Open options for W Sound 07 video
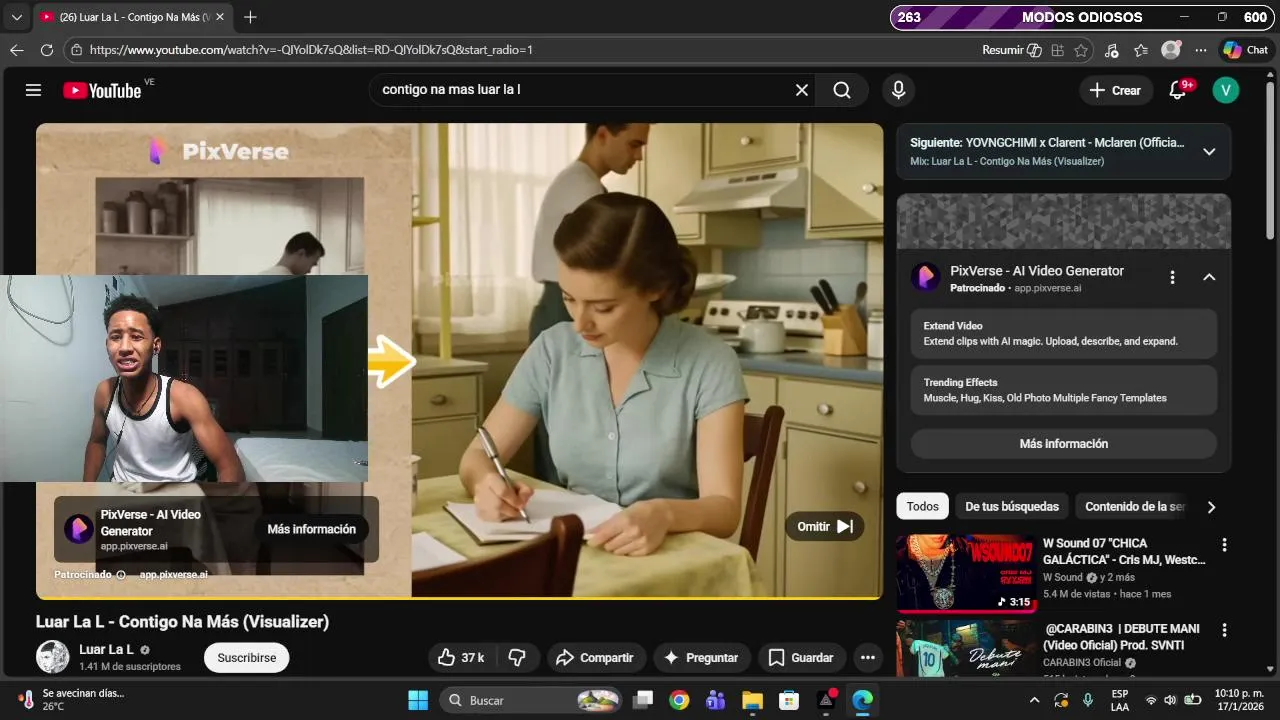Viewport: 1280px width, 720px height. pos(1224,545)
